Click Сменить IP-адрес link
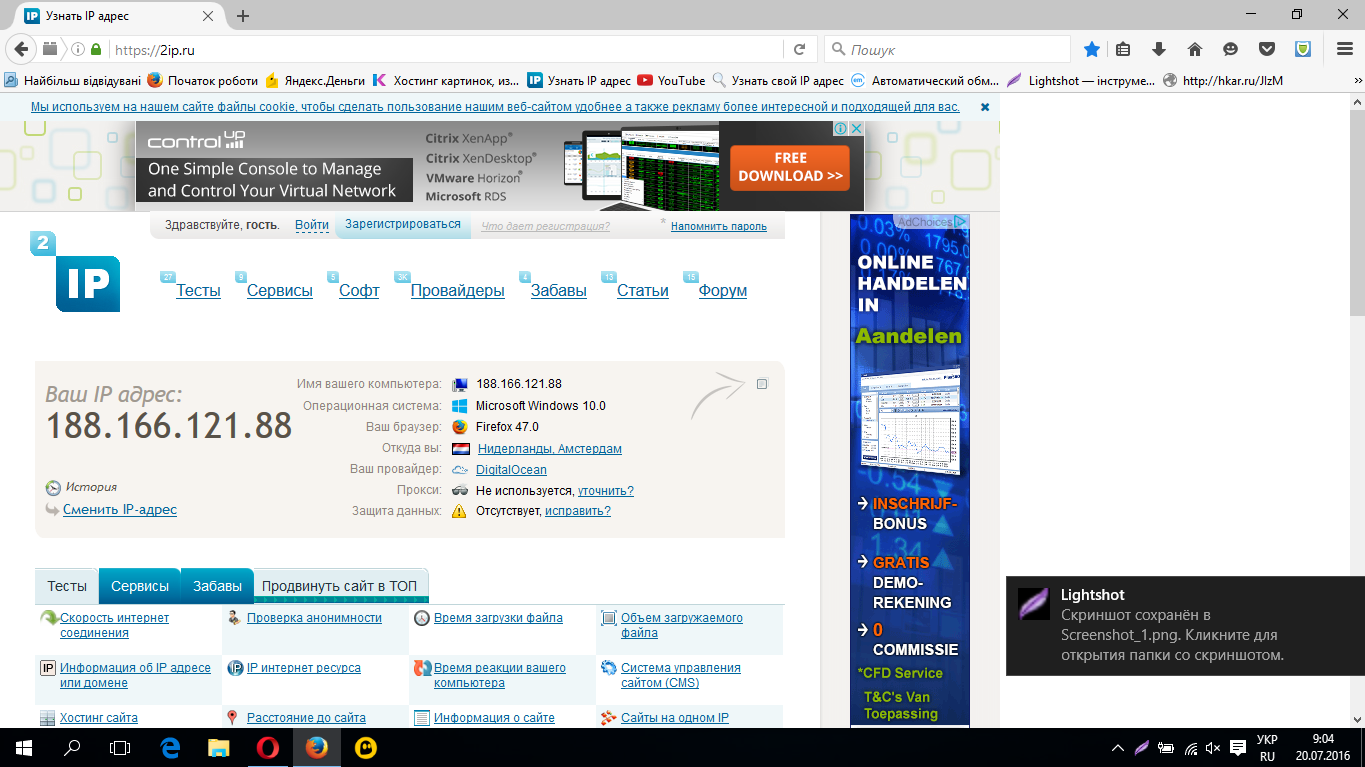The image size is (1365, 767). coord(120,509)
